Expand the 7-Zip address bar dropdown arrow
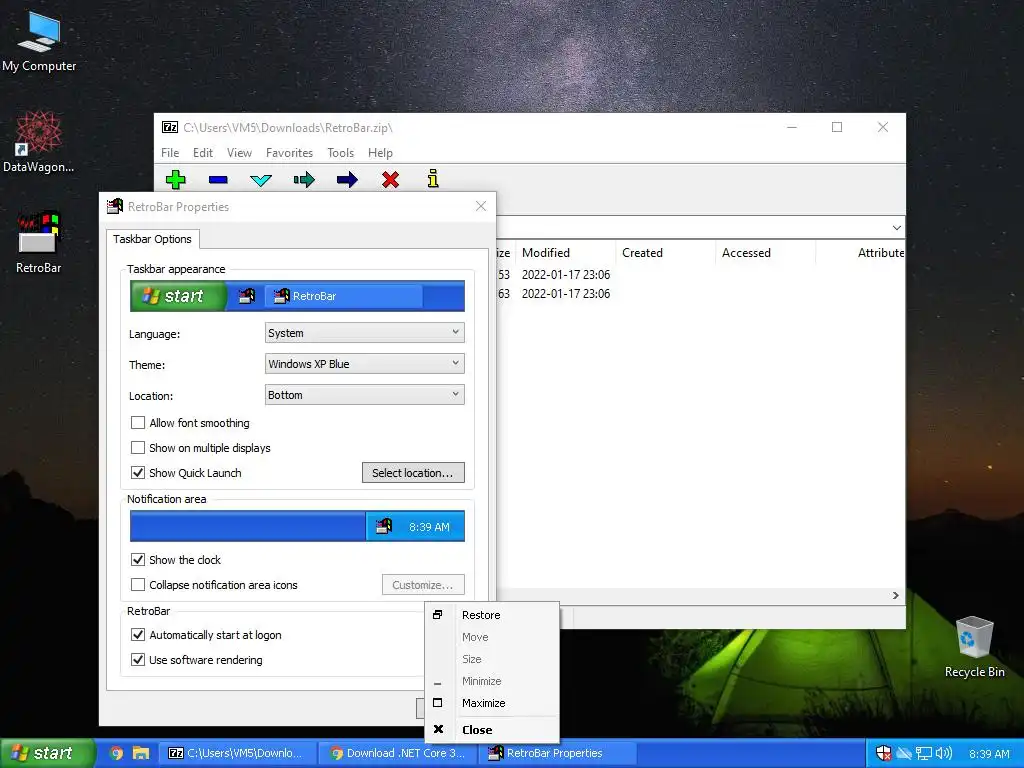The height and width of the screenshot is (768, 1024). pyautogui.click(x=897, y=228)
